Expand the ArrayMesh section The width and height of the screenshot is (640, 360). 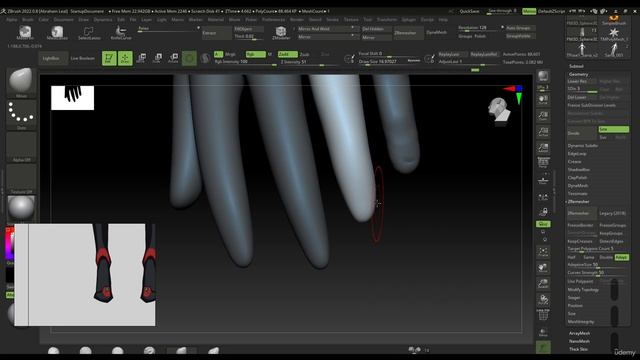click(x=579, y=333)
